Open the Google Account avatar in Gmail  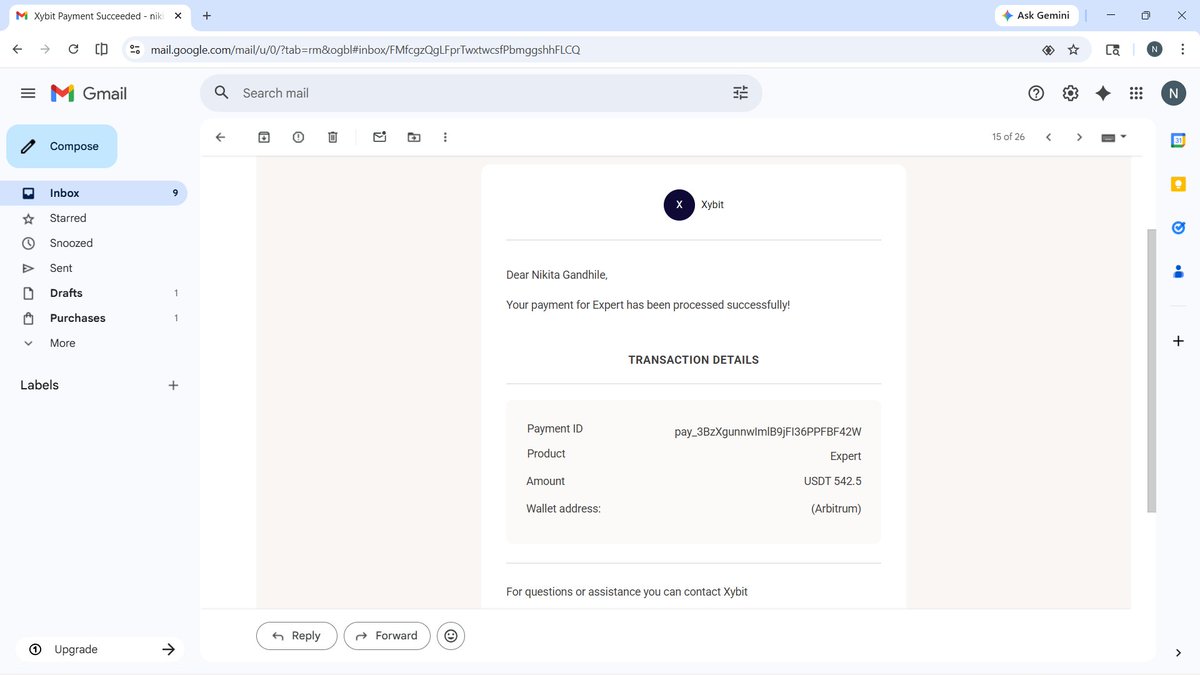pyautogui.click(x=1173, y=93)
